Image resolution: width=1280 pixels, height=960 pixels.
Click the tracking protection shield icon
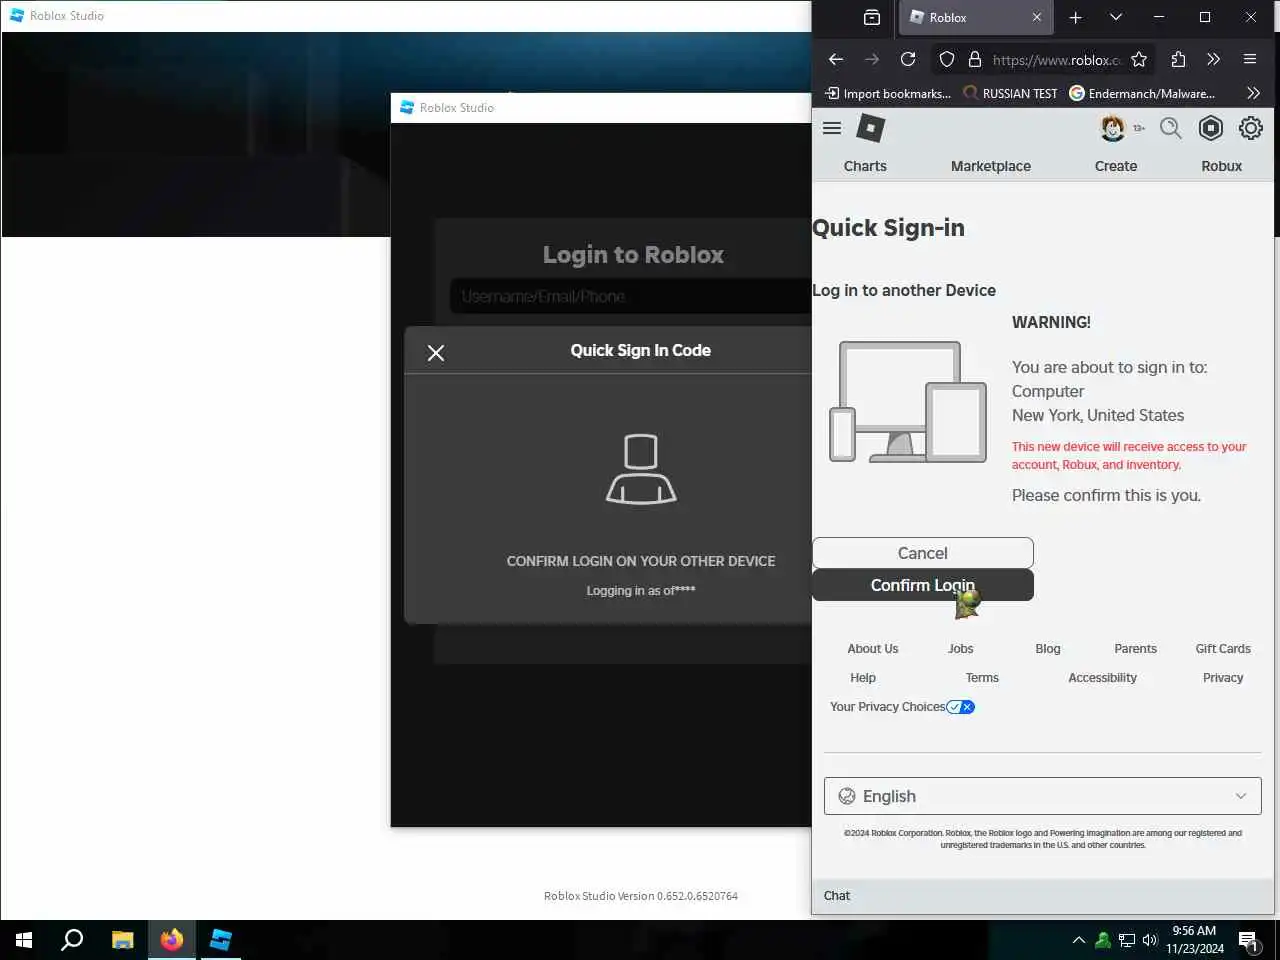pyautogui.click(x=947, y=60)
